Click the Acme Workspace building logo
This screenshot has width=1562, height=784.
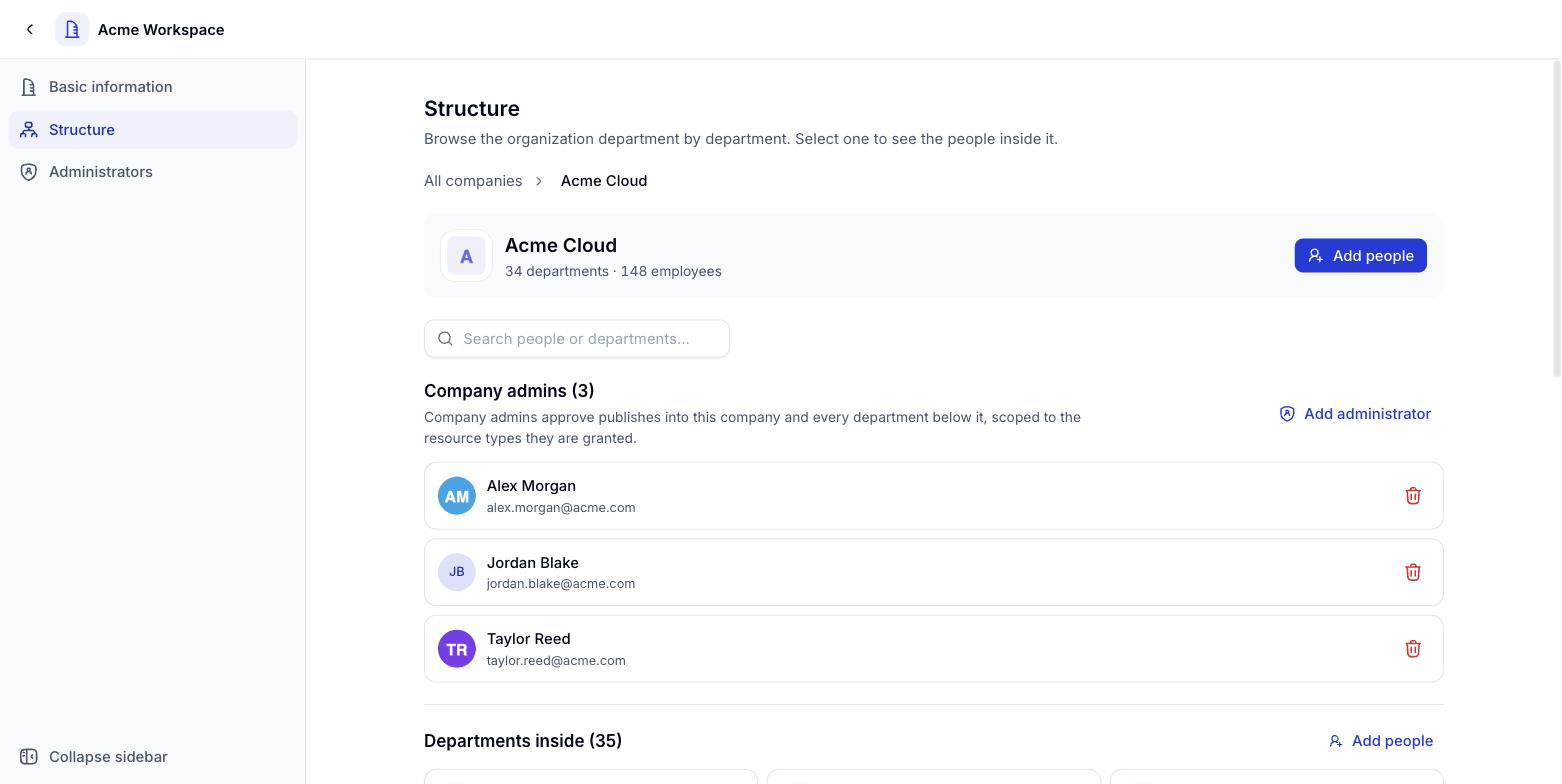point(72,29)
